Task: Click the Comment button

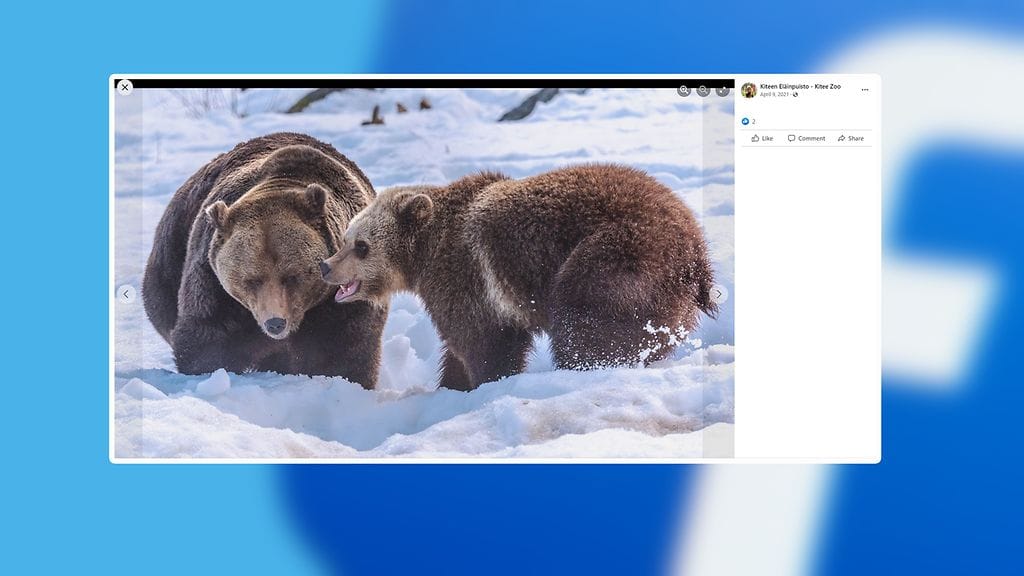Action: click(x=806, y=138)
